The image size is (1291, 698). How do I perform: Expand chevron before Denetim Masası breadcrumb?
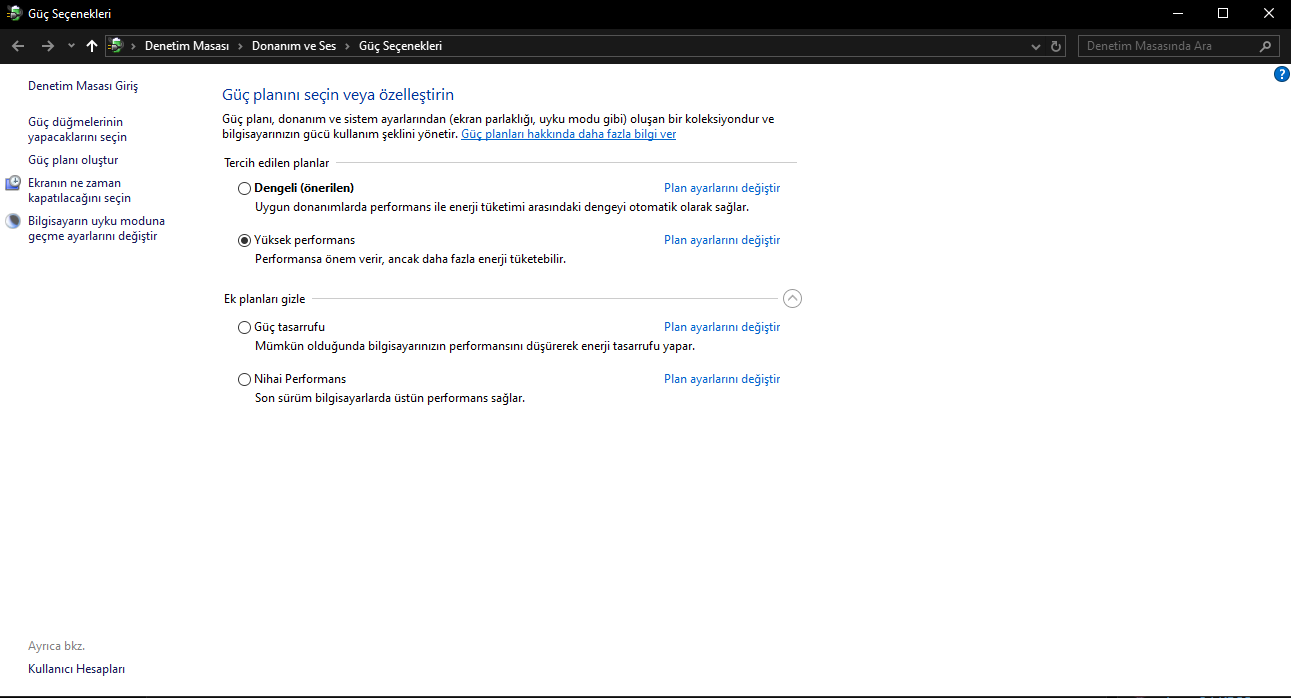coord(134,46)
